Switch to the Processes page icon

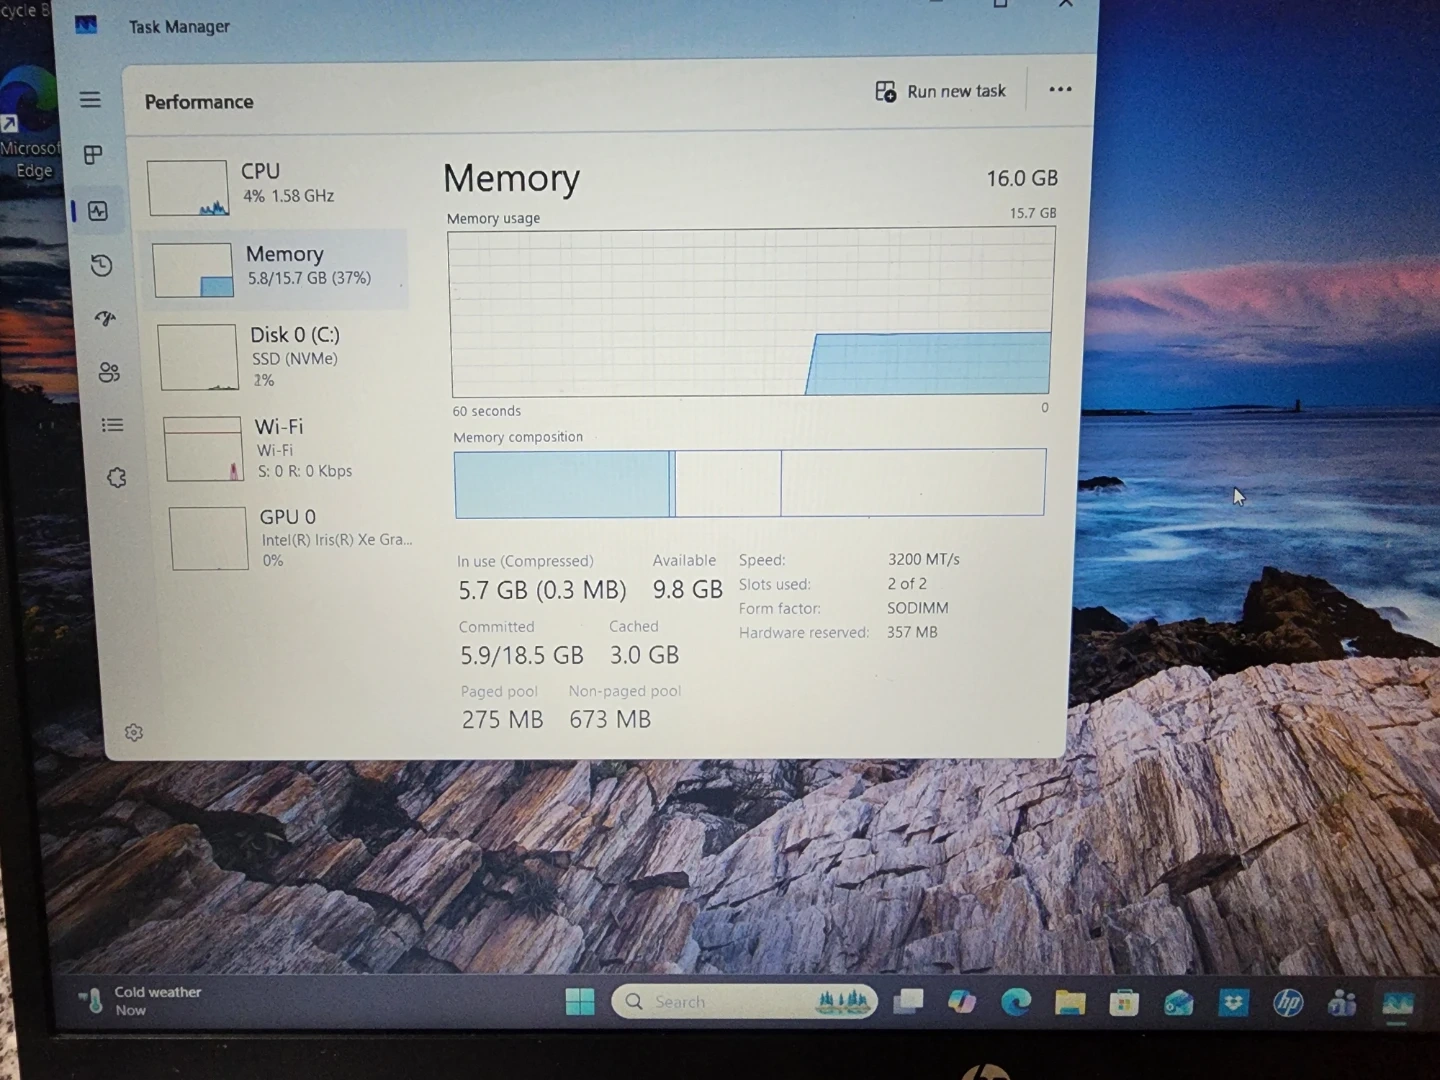tap(93, 155)
